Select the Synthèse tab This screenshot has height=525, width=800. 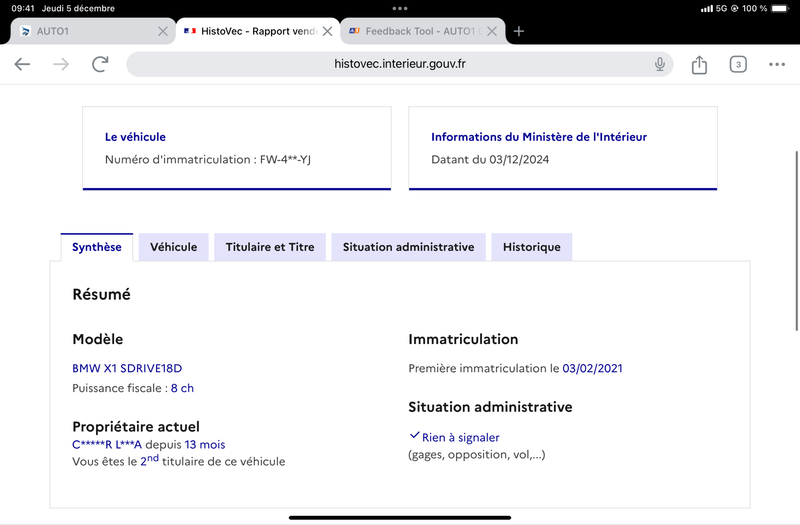[x=97, y=247]
